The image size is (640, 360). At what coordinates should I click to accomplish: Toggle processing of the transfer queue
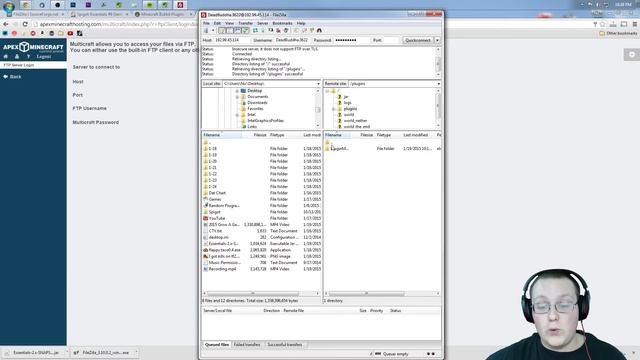coord(263,31)
